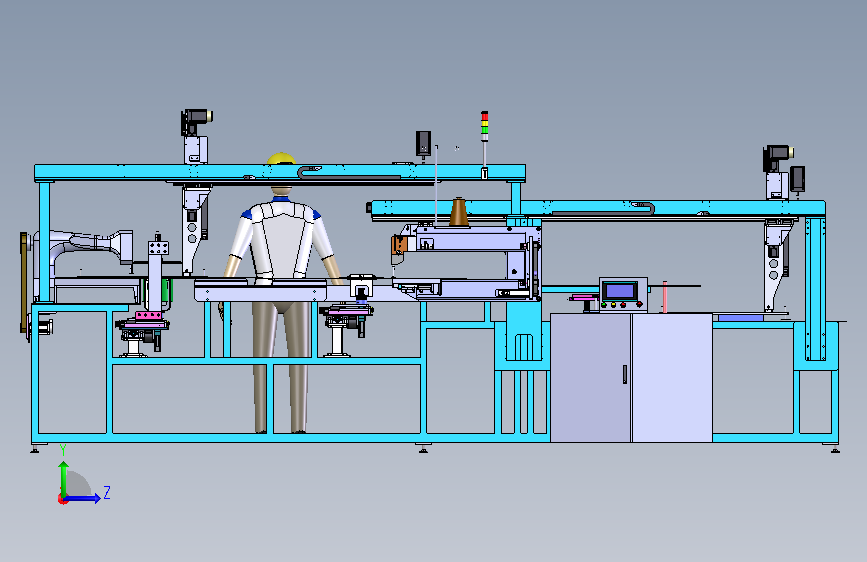Click the "Y" axis label
867x562 pixels.
pyautogui.click(x=63, y=450)
